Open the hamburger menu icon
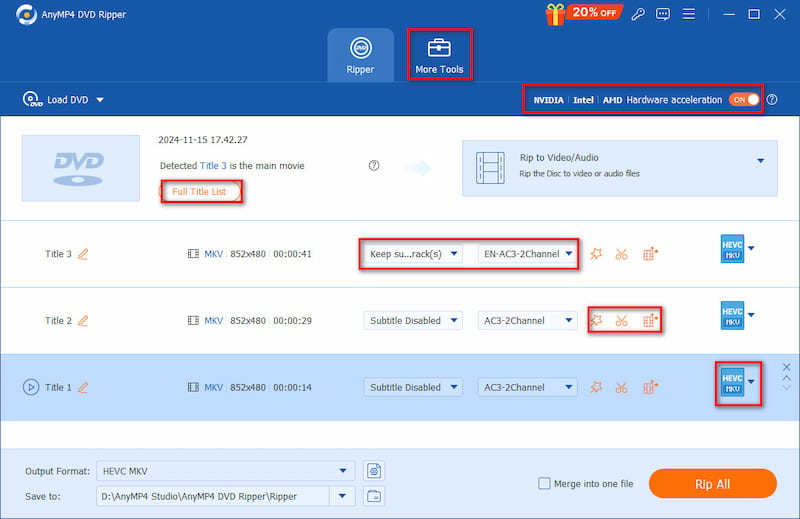The height and width of the screenshot is (519, 800). (689, 14)
